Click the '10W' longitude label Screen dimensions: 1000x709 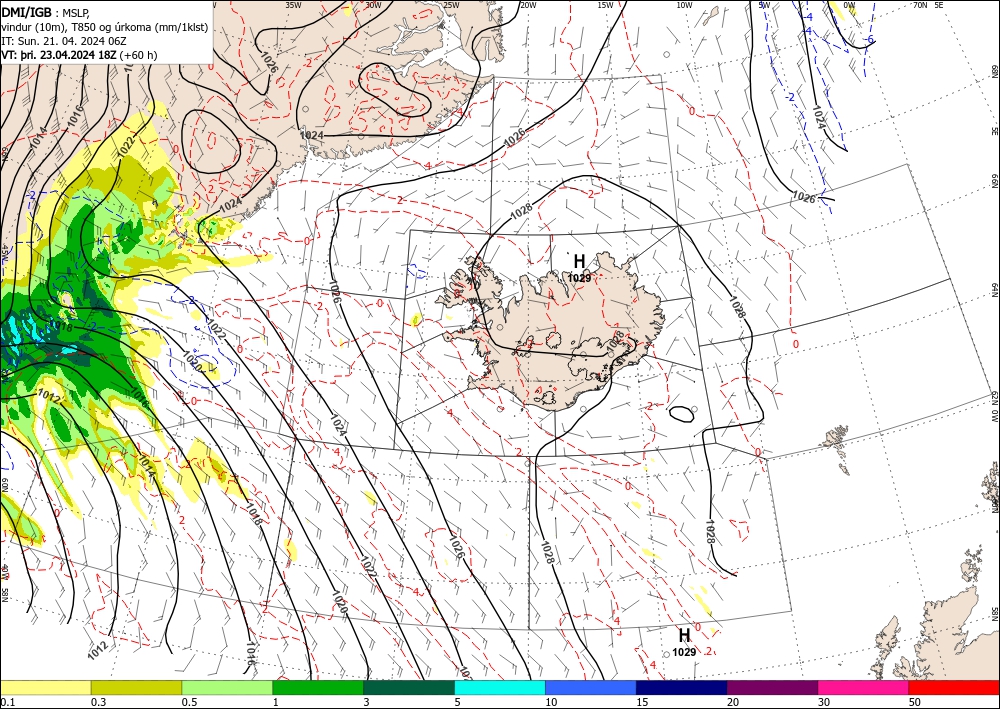pos(684,5)
